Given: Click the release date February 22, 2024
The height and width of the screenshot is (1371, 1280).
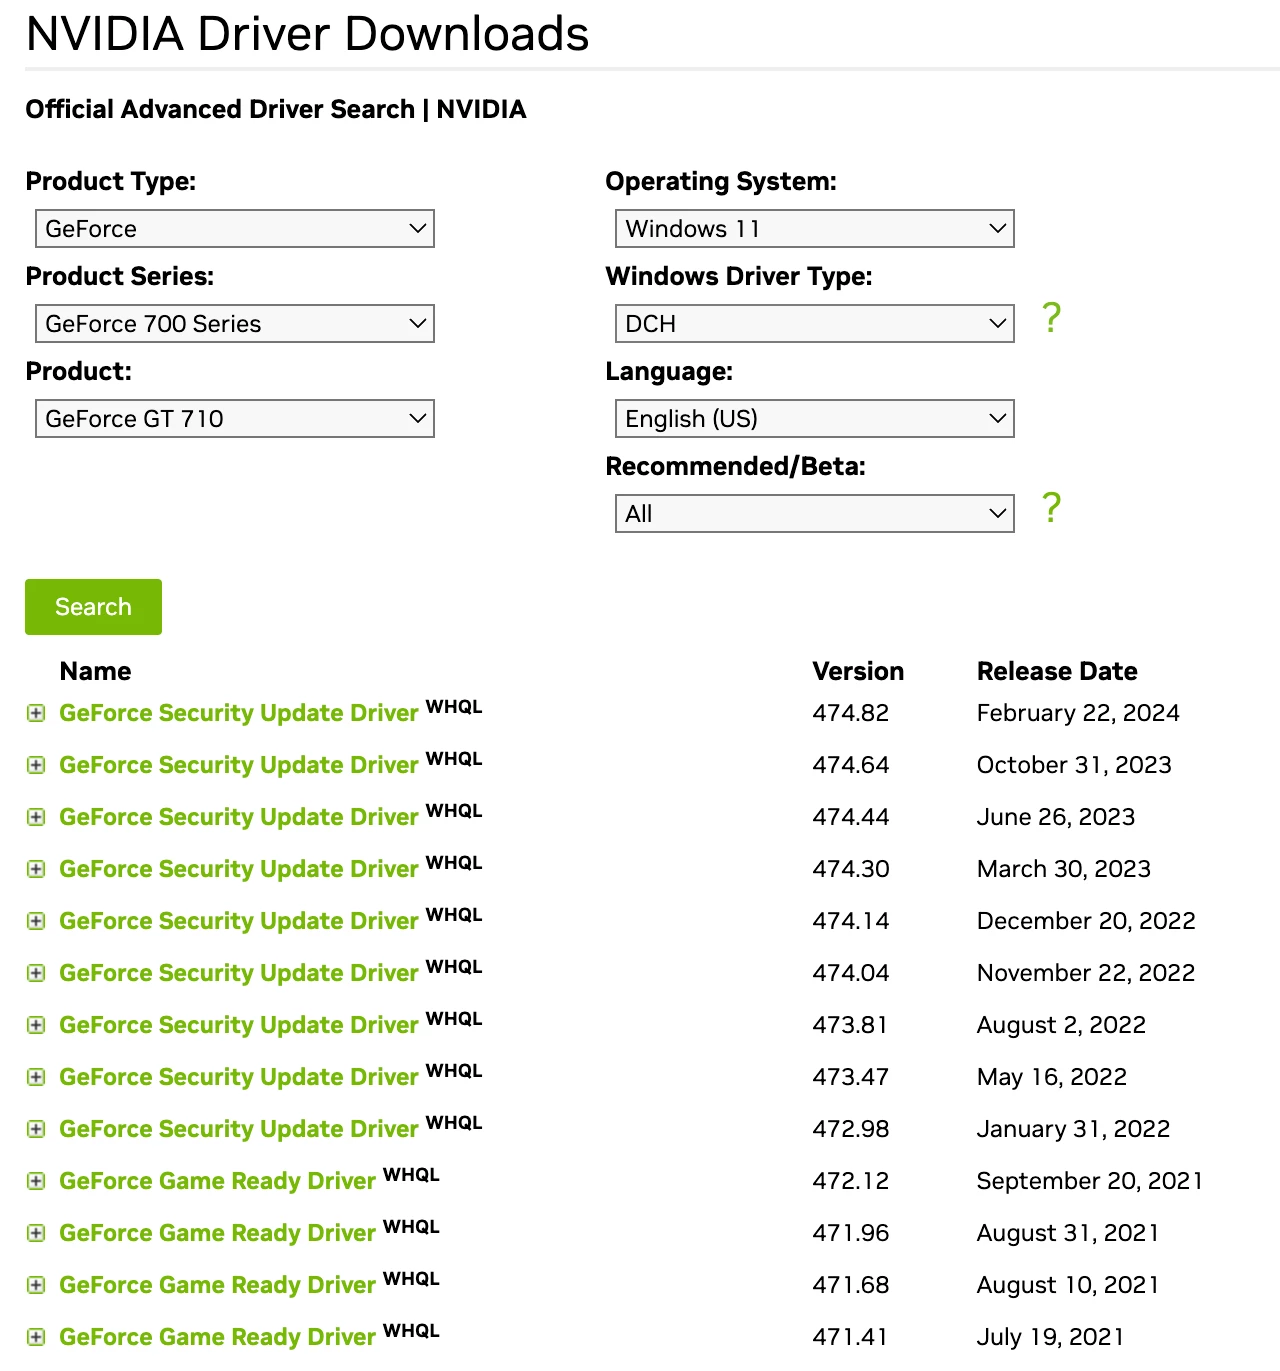Looking at the screenshot, I should pyautogui.click(x=1078, y=713).
